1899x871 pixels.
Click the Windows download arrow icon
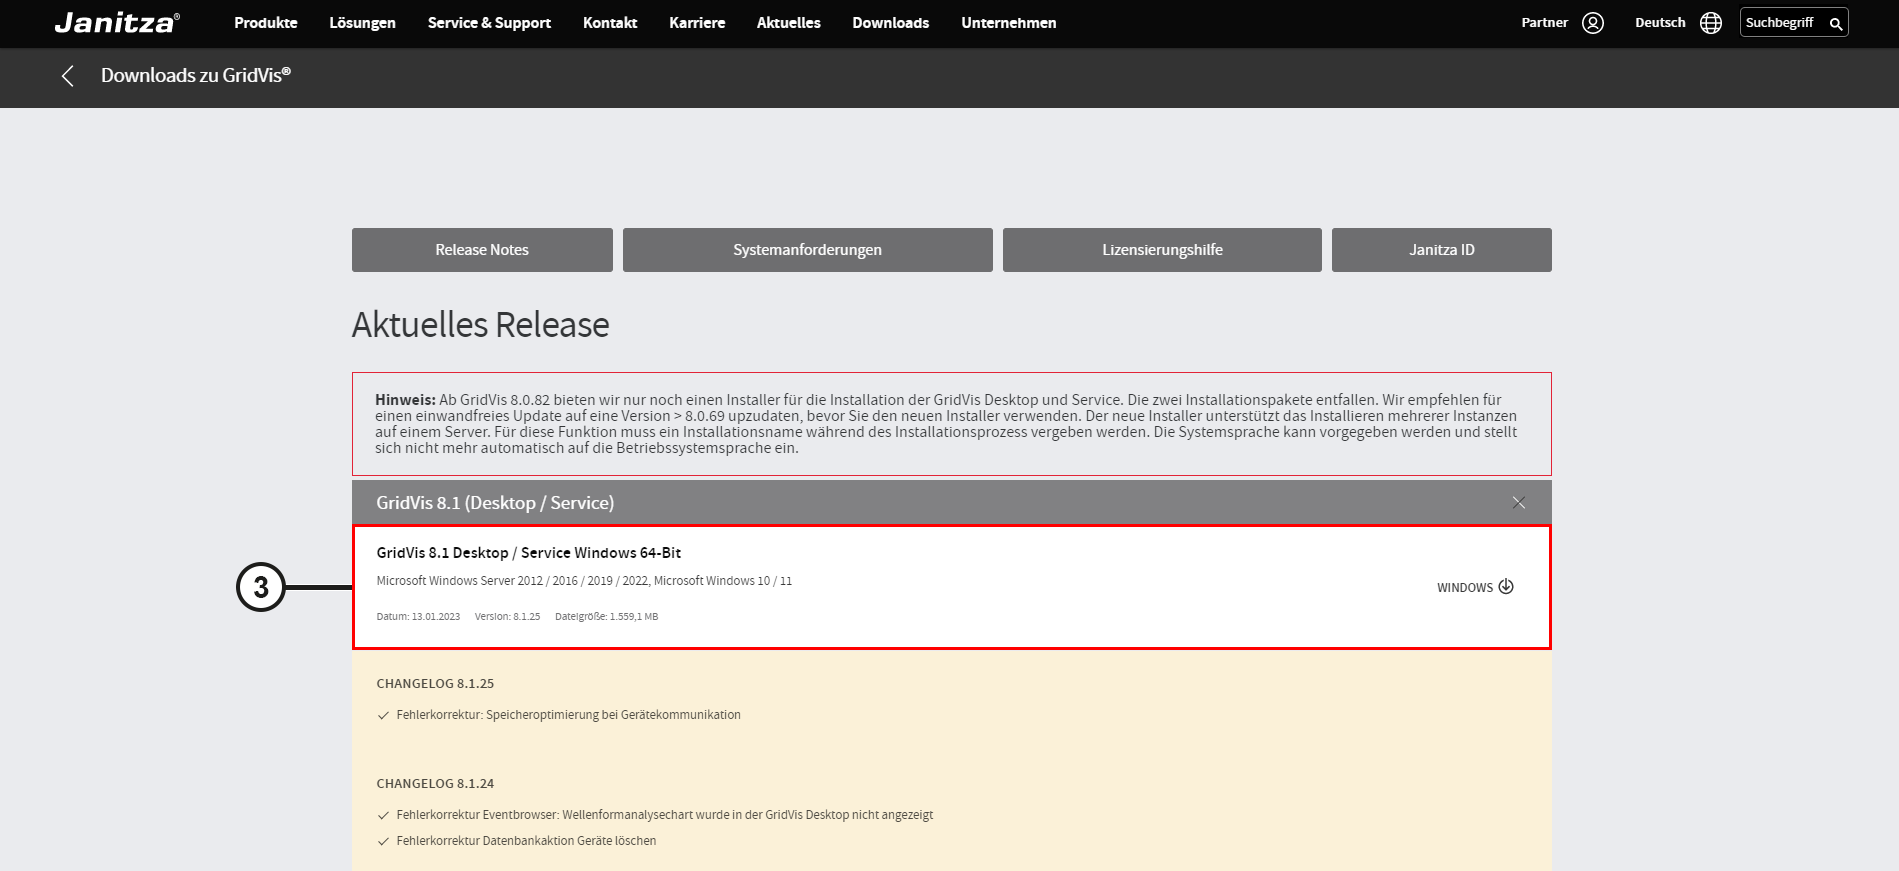[1506, 587]
